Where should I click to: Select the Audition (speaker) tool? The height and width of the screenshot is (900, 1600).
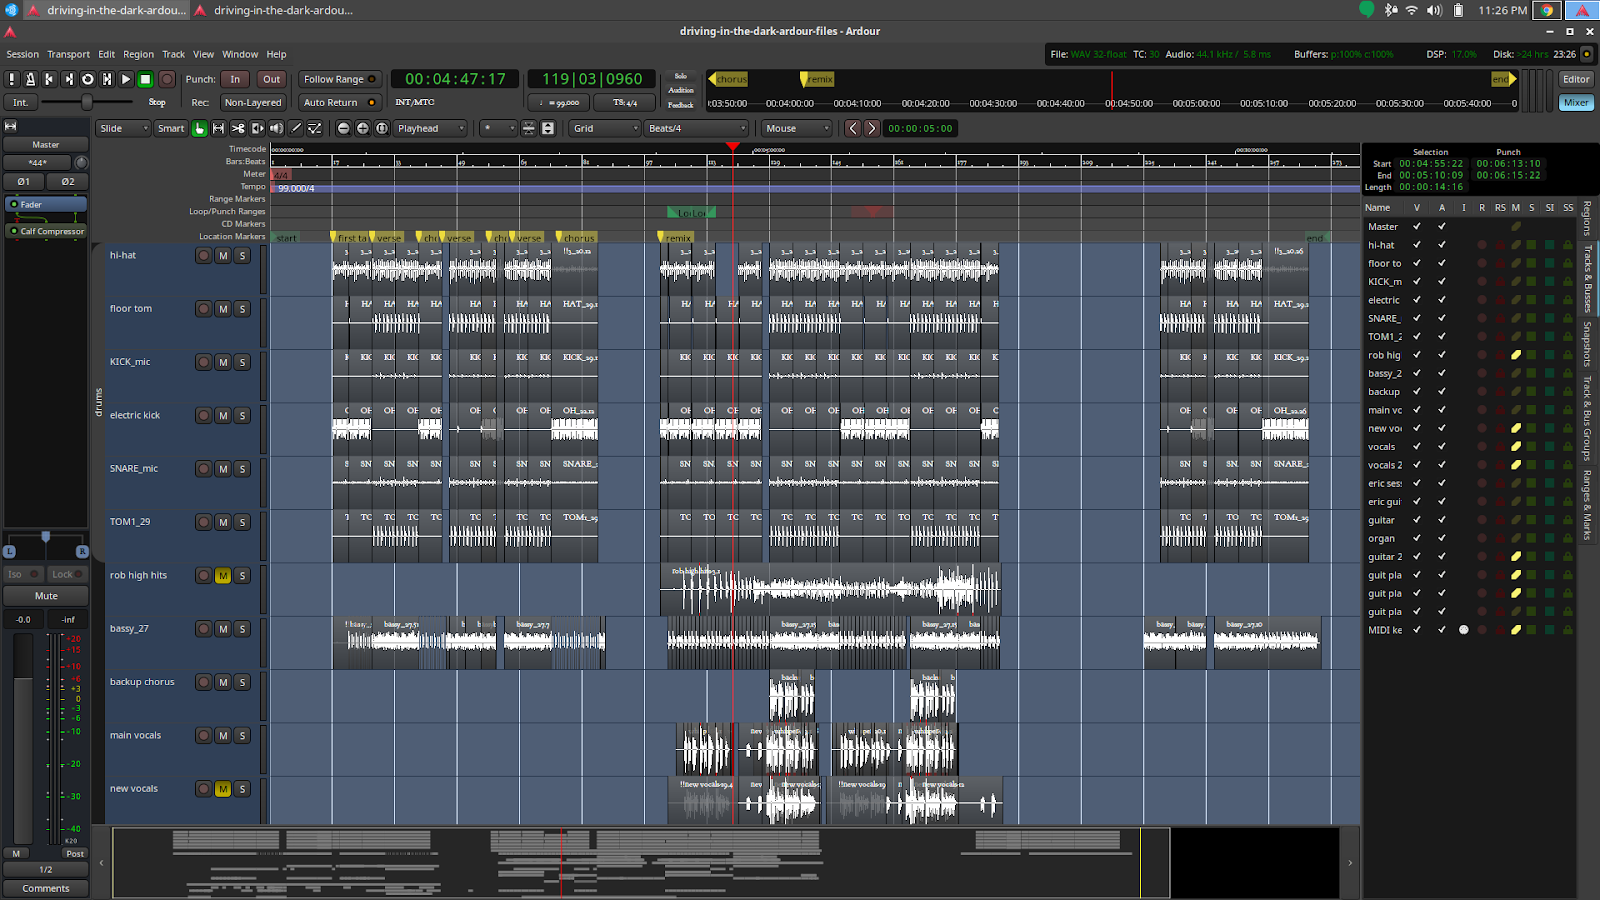(x=276, y=128)
